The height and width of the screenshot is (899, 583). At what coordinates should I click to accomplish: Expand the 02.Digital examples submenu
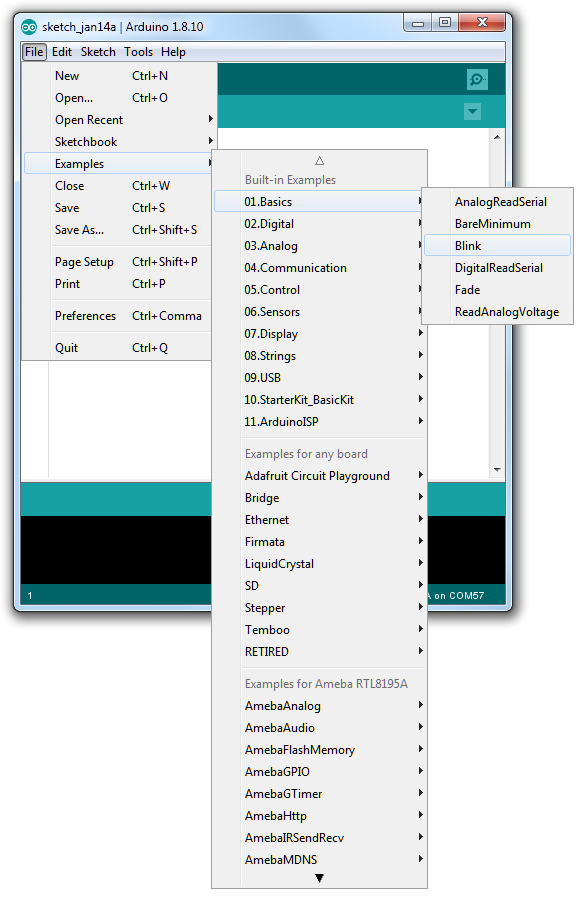point(319,224)
